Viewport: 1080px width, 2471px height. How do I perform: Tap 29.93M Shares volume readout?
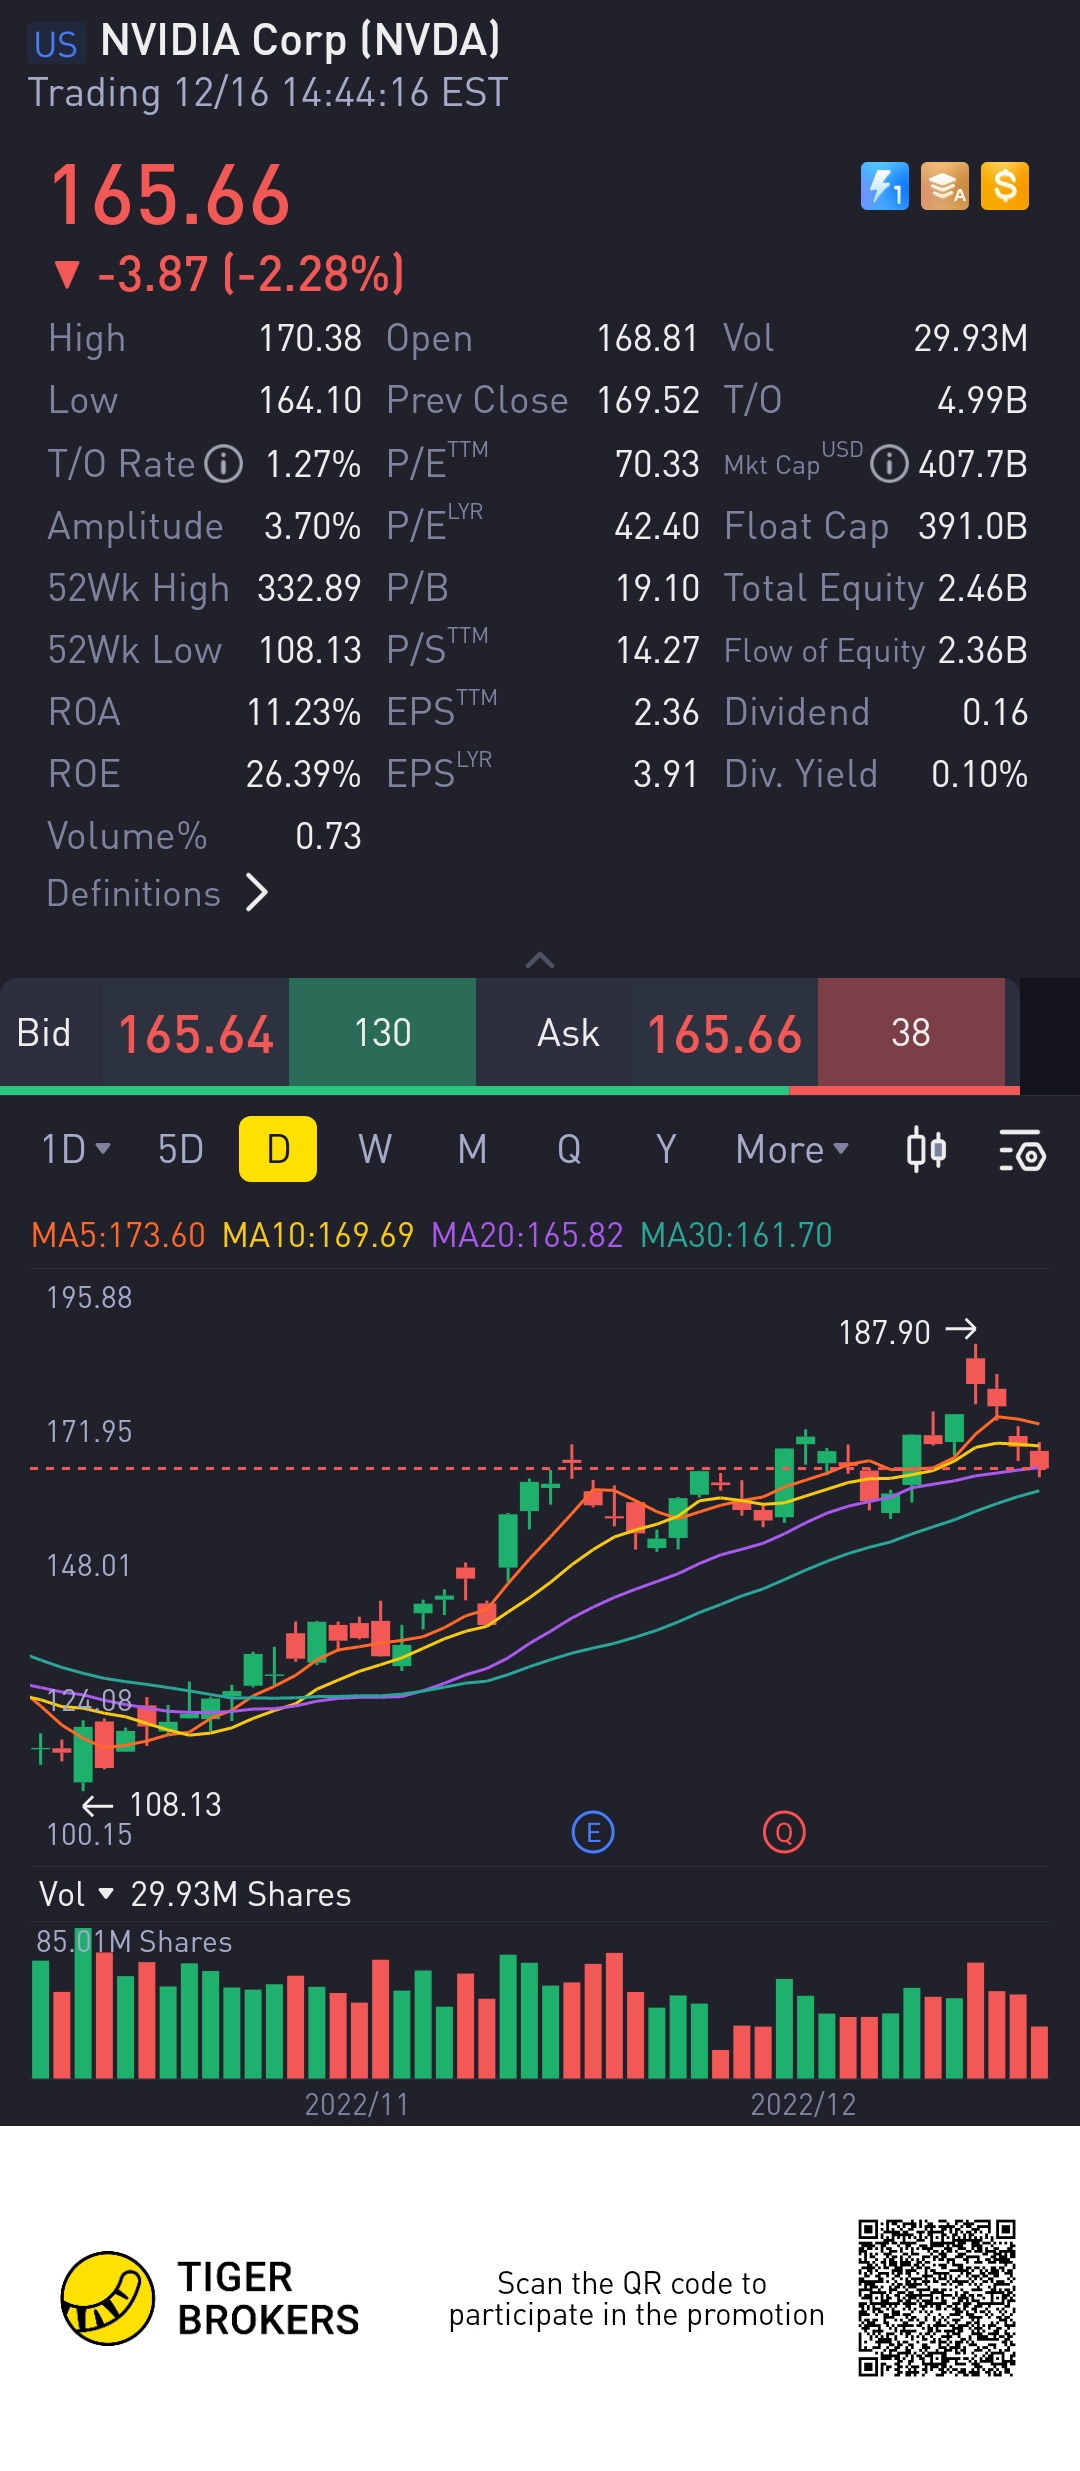241,1894
